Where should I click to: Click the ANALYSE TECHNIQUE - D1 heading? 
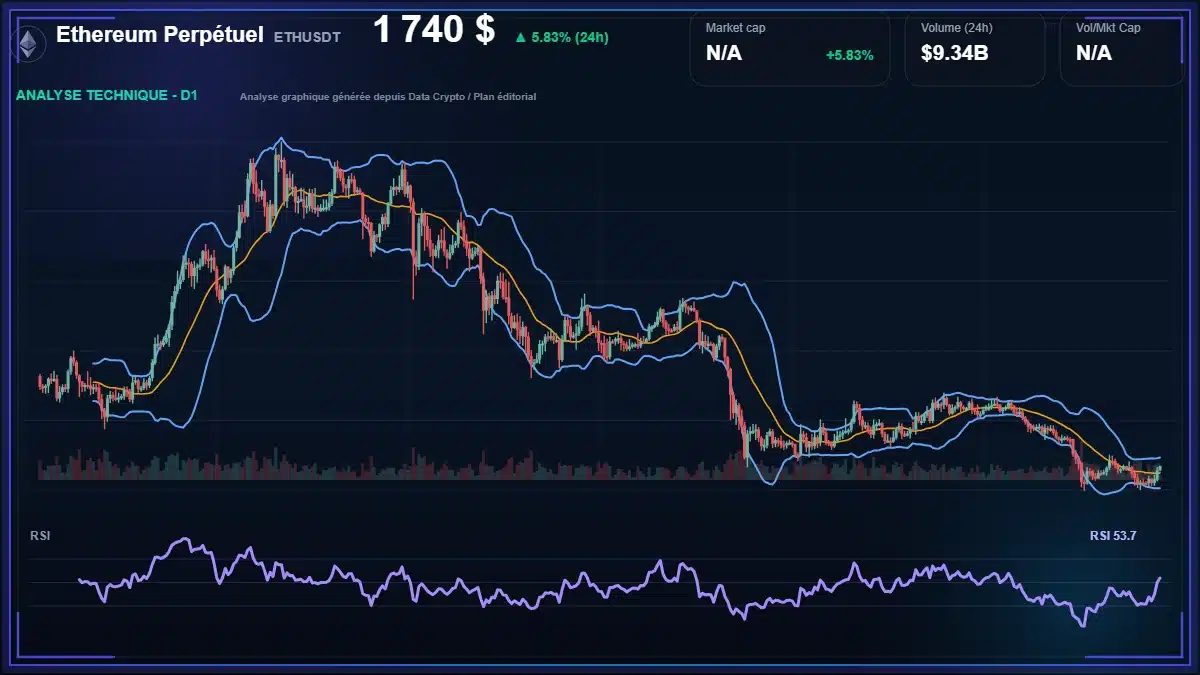108,96
